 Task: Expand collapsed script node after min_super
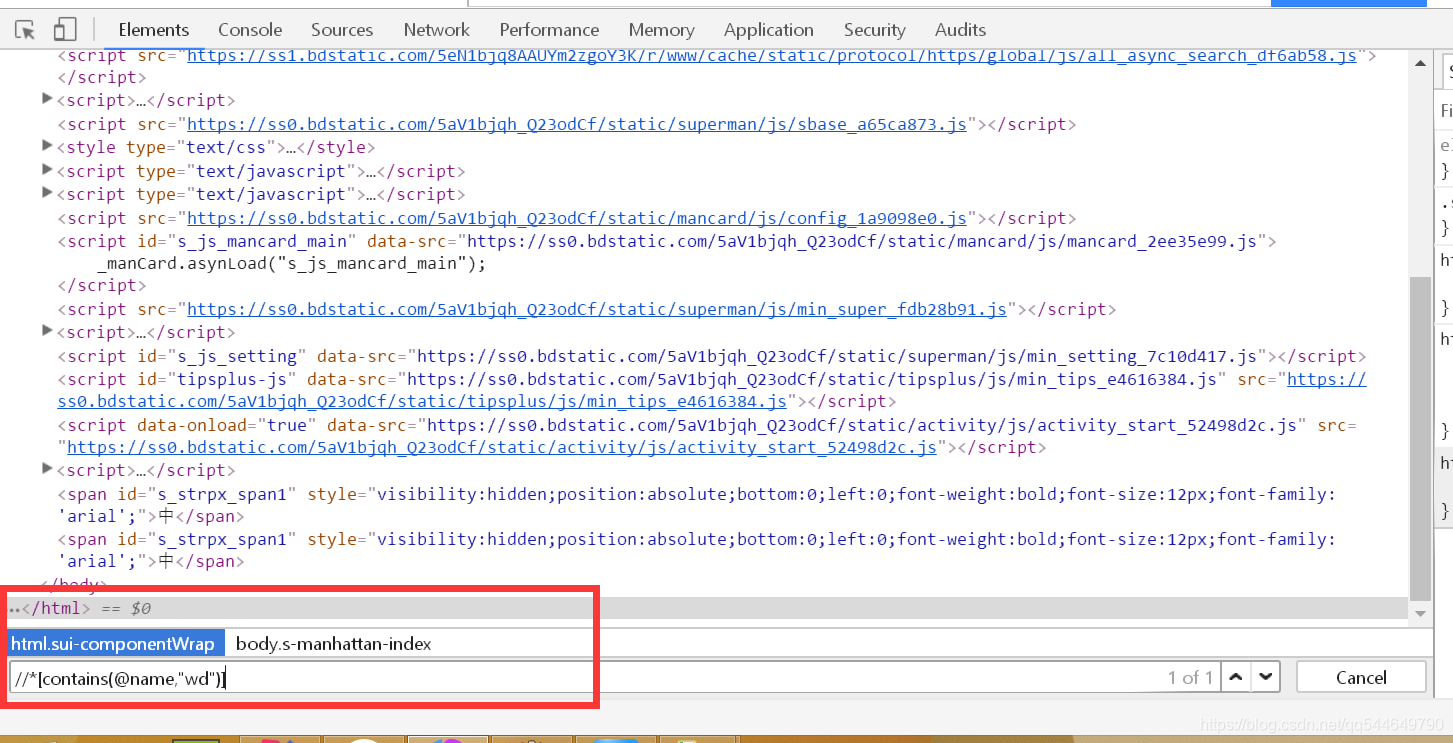click(47, 331)
